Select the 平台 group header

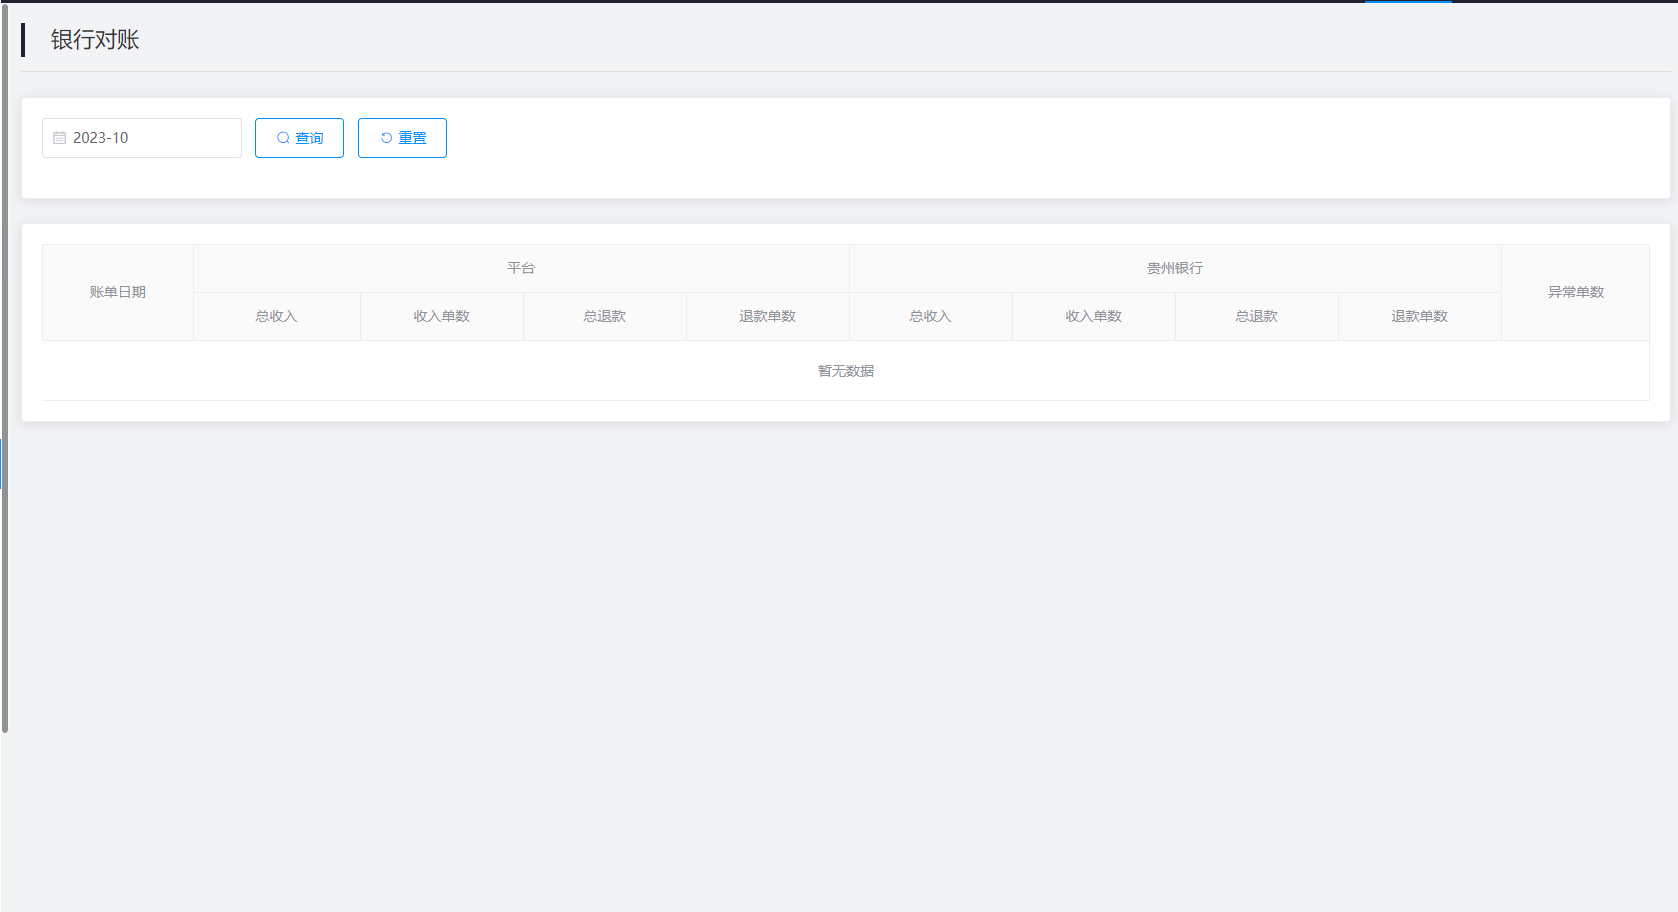pos(521,268)
